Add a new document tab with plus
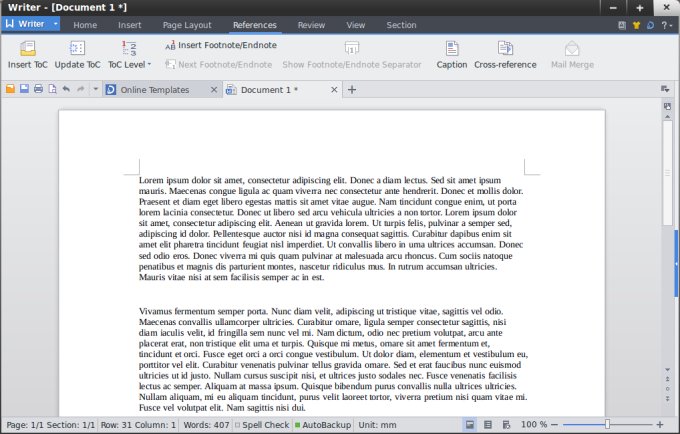Image resolution: width=680 pixels, height=434 pixels. (x=352, y=90)
